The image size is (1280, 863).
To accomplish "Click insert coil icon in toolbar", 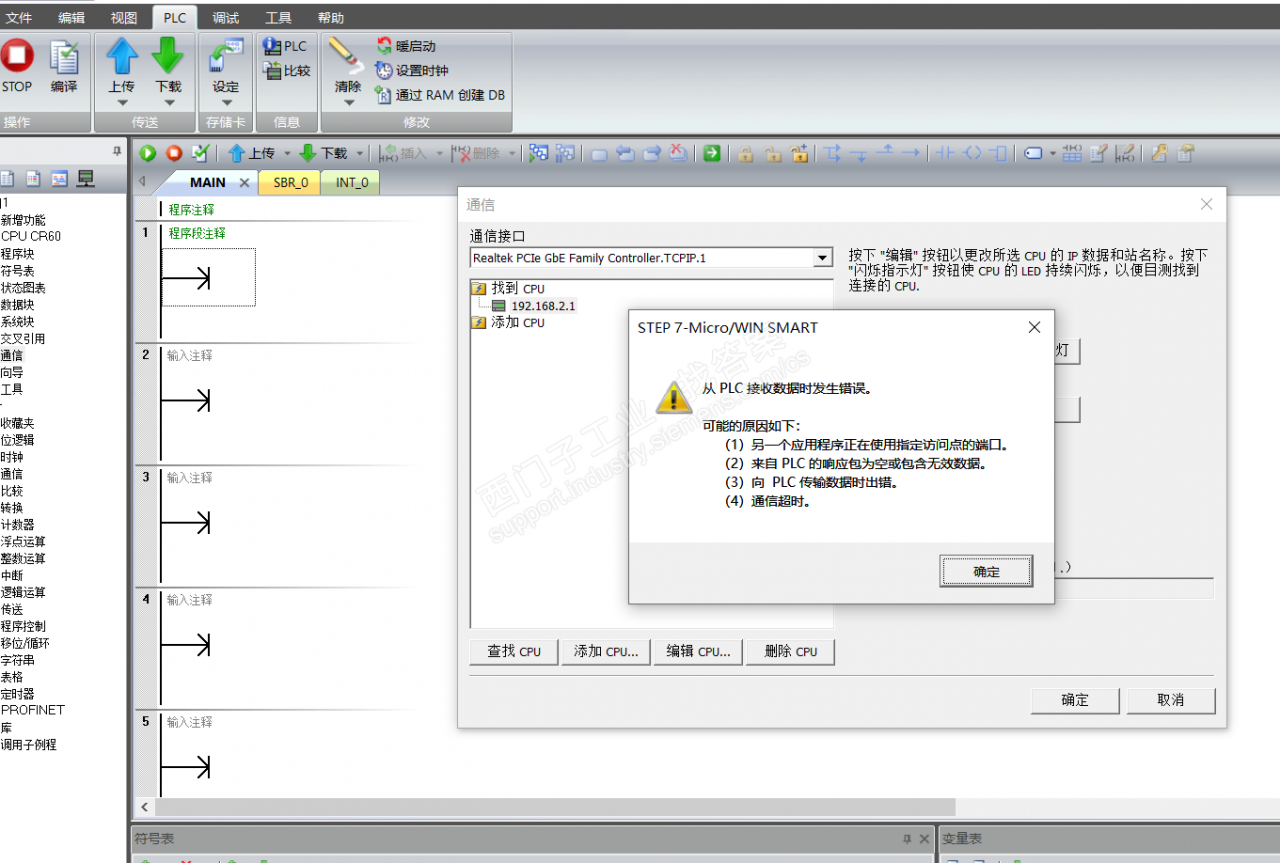I will 972,153.
